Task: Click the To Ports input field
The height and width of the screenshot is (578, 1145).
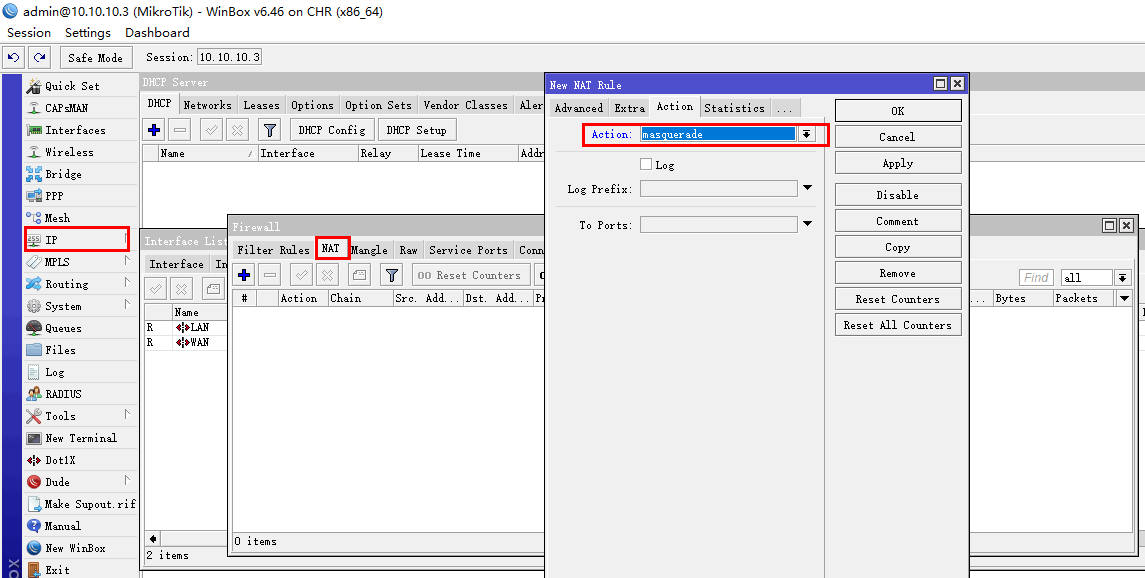Action: [719, 224]
